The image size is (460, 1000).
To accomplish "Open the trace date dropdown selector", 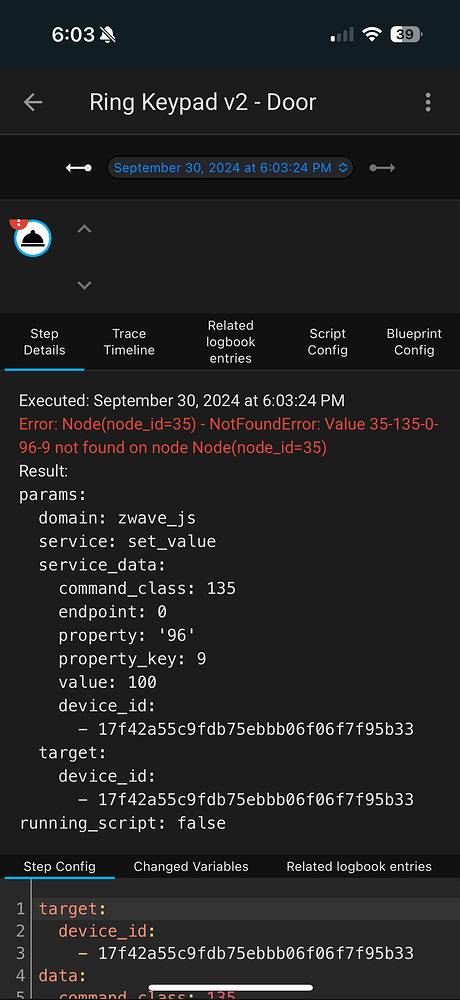I will (230, 168).
